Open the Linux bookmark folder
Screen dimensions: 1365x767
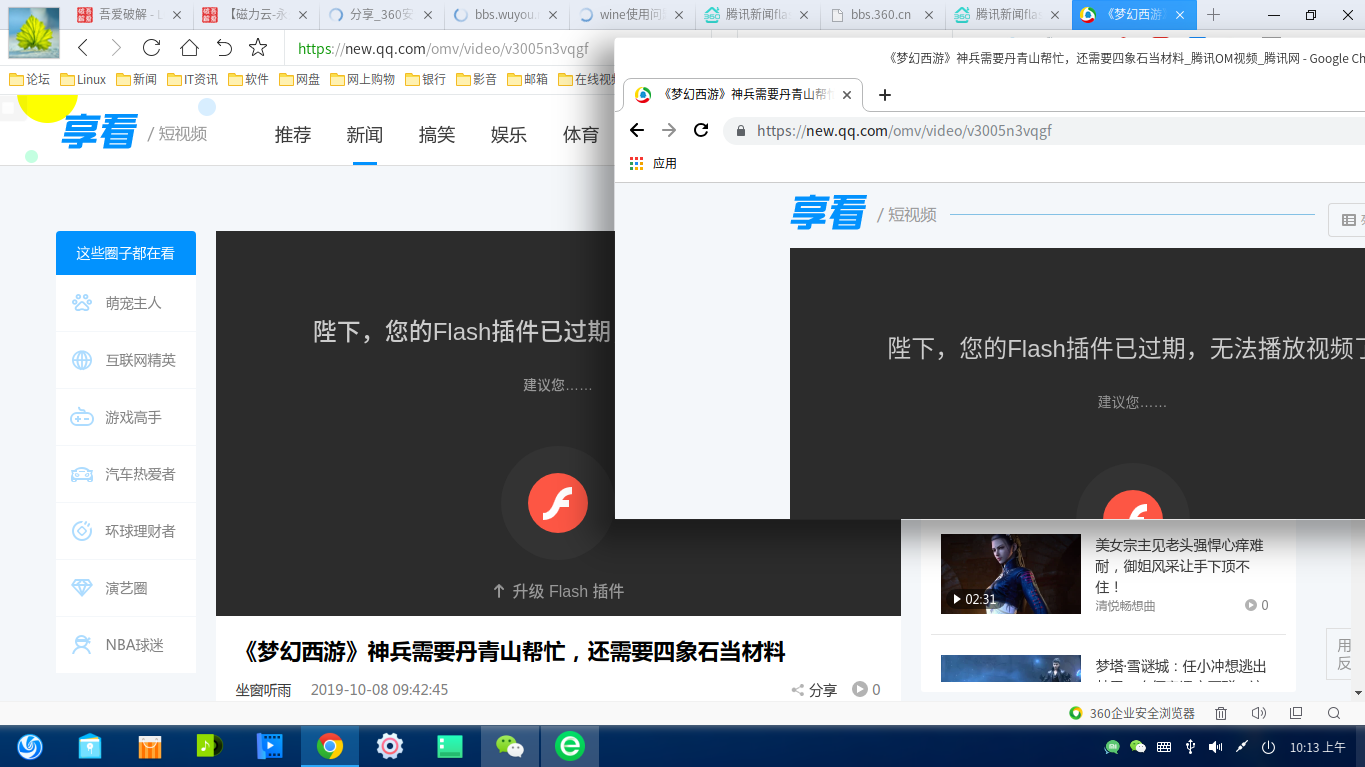(x=83, y=79)
